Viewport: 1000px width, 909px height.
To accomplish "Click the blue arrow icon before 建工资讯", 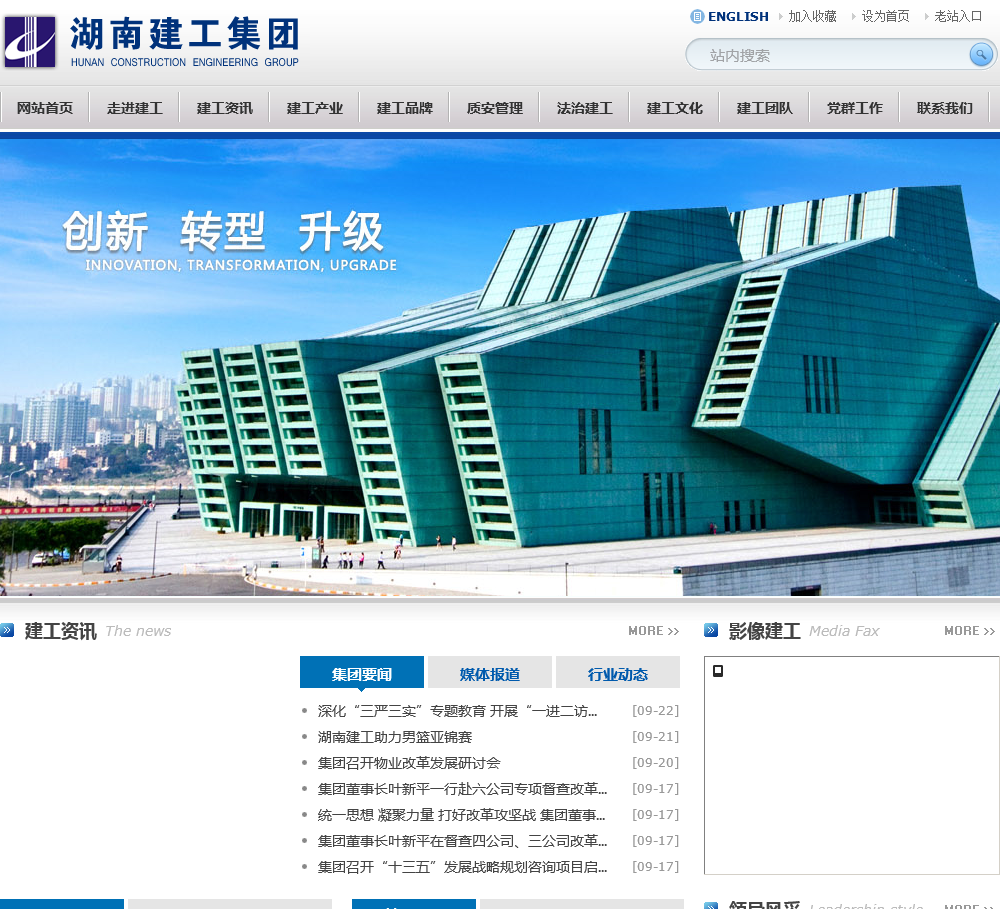I will tap(7, 630).
